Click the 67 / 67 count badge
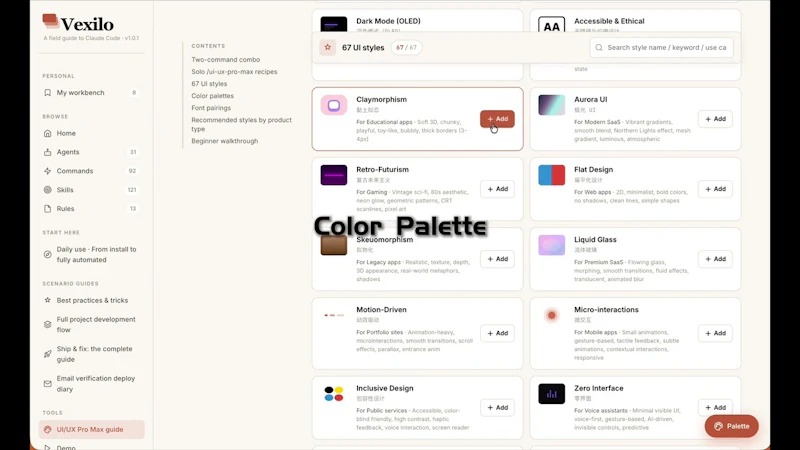Image resolution: width=800 pixels, height=450 pixels. coord(406,47)
